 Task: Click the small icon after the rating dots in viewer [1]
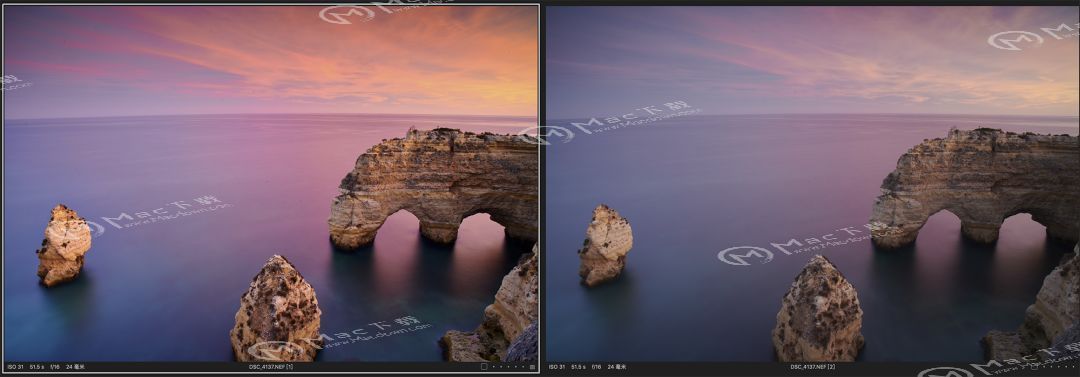tap(532, 367)
